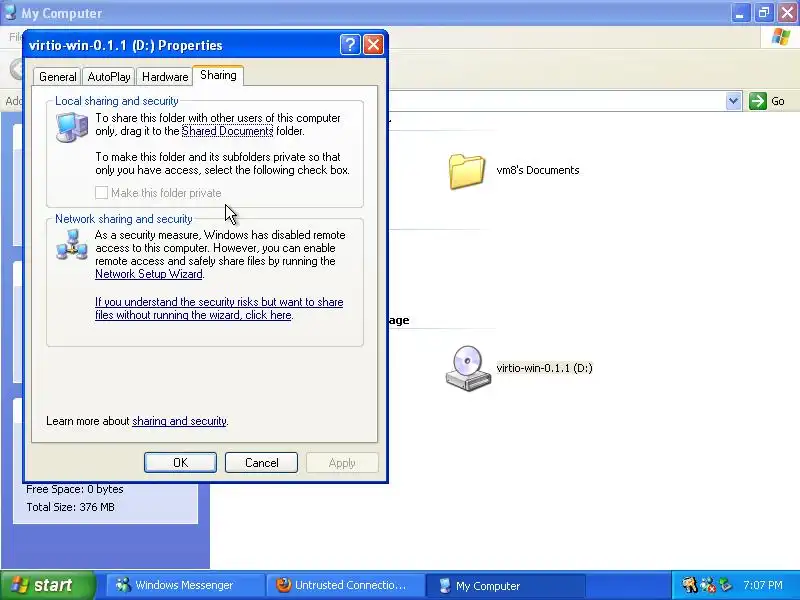Click the Total Size: 376 MB text
This screenshot has width=800, height=600.
[x=70, y=507]
